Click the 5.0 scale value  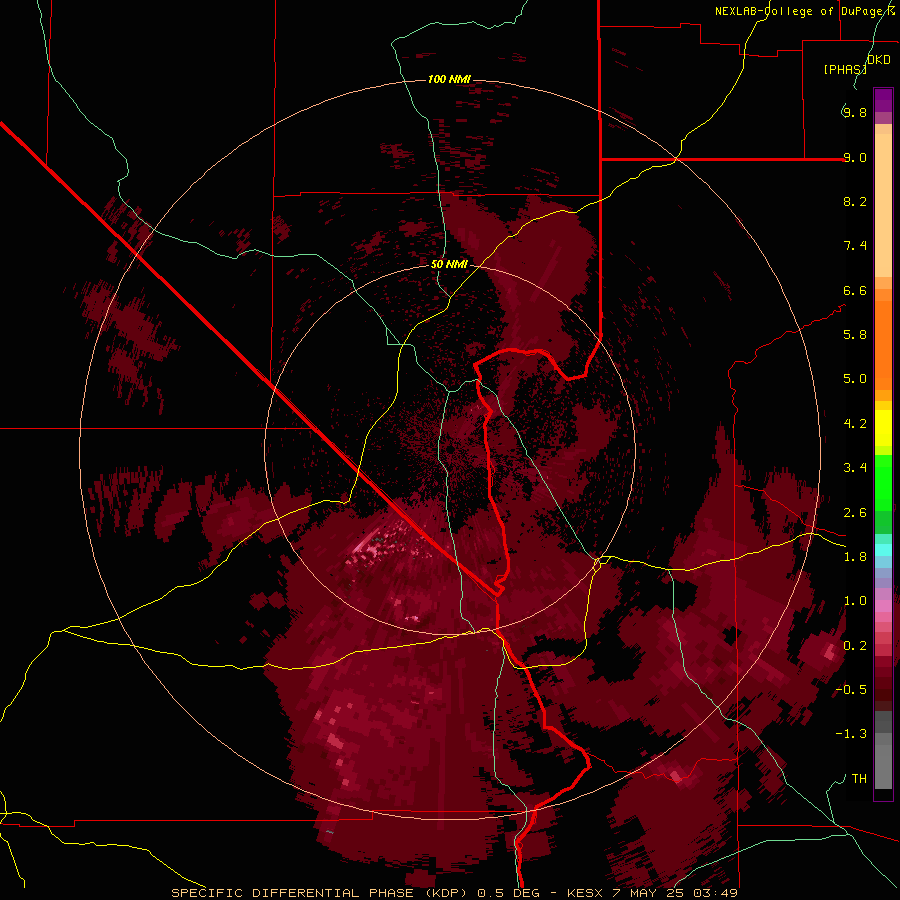pyautogui.click(x=855, y=379)
